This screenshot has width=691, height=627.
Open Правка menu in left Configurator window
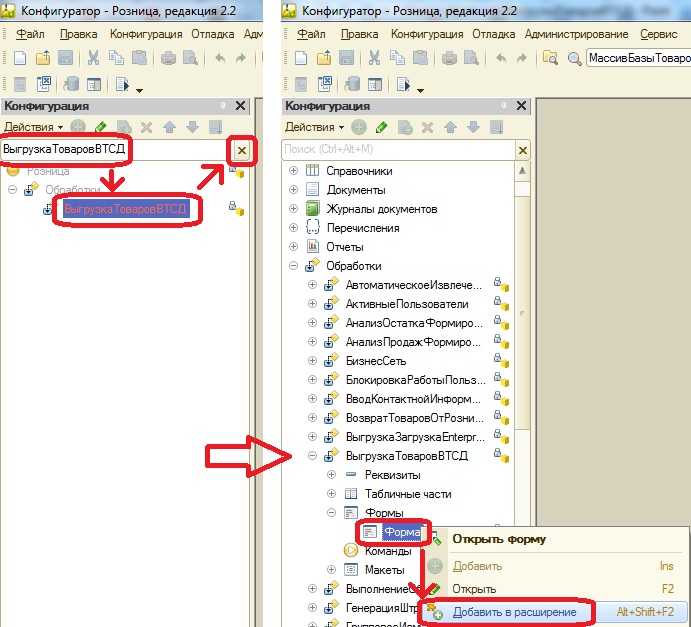[x=78, y=34]
